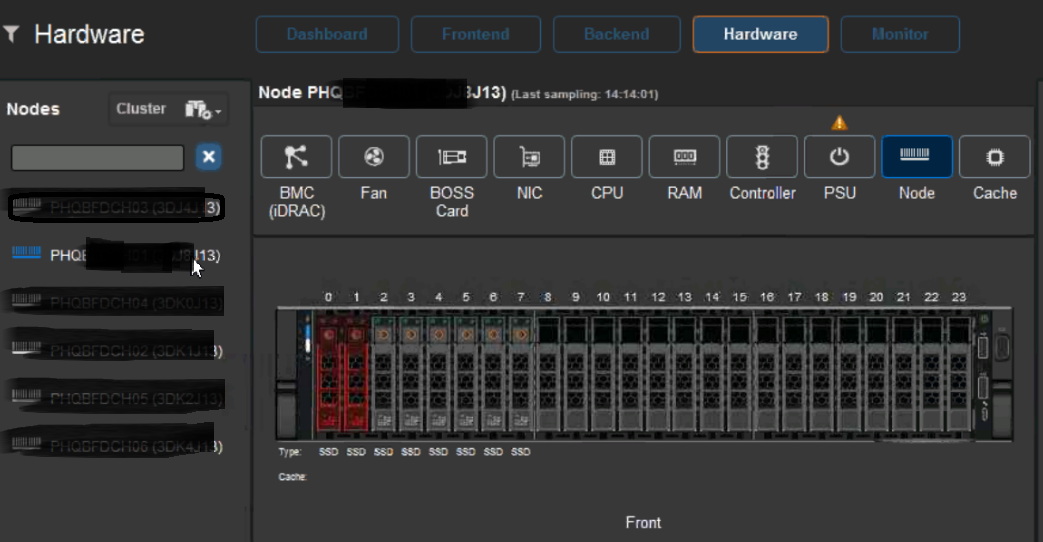This screenshot has width=1043, height=542.
Task: Select the highlighted blue node ending J13
Action: 116,255
